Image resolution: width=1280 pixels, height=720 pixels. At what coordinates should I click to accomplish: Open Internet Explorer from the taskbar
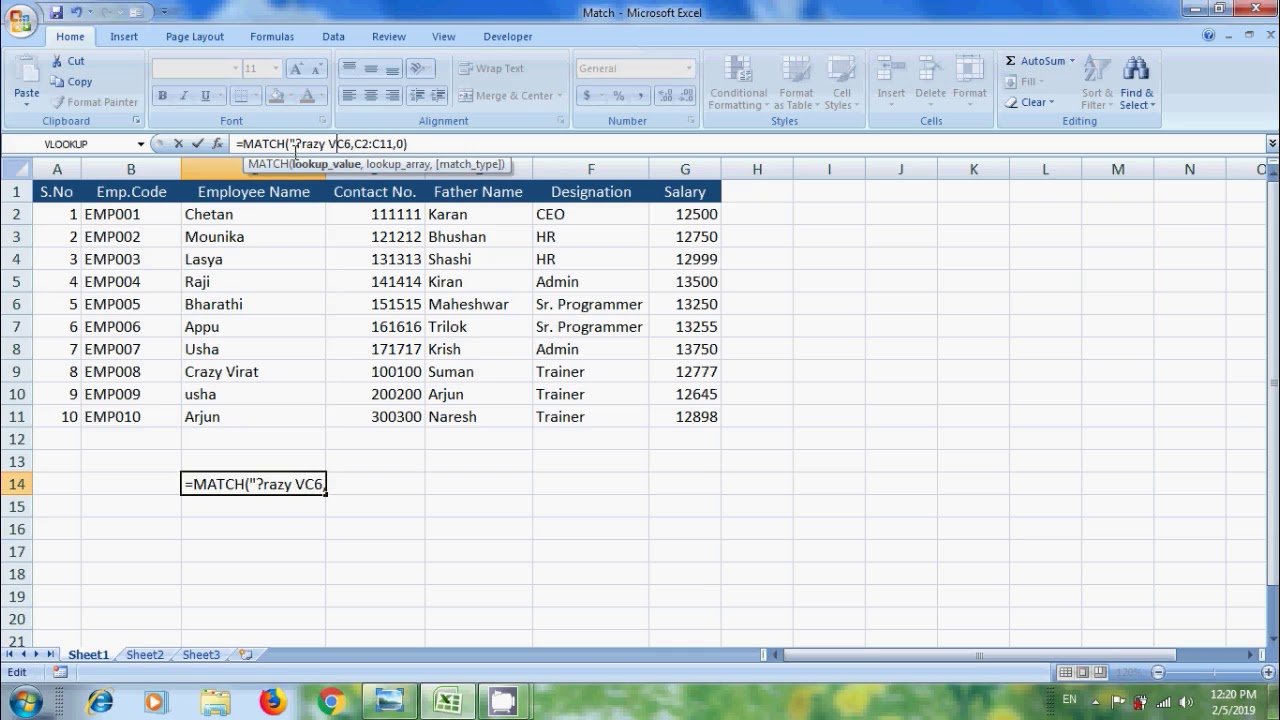pos(100,702)
